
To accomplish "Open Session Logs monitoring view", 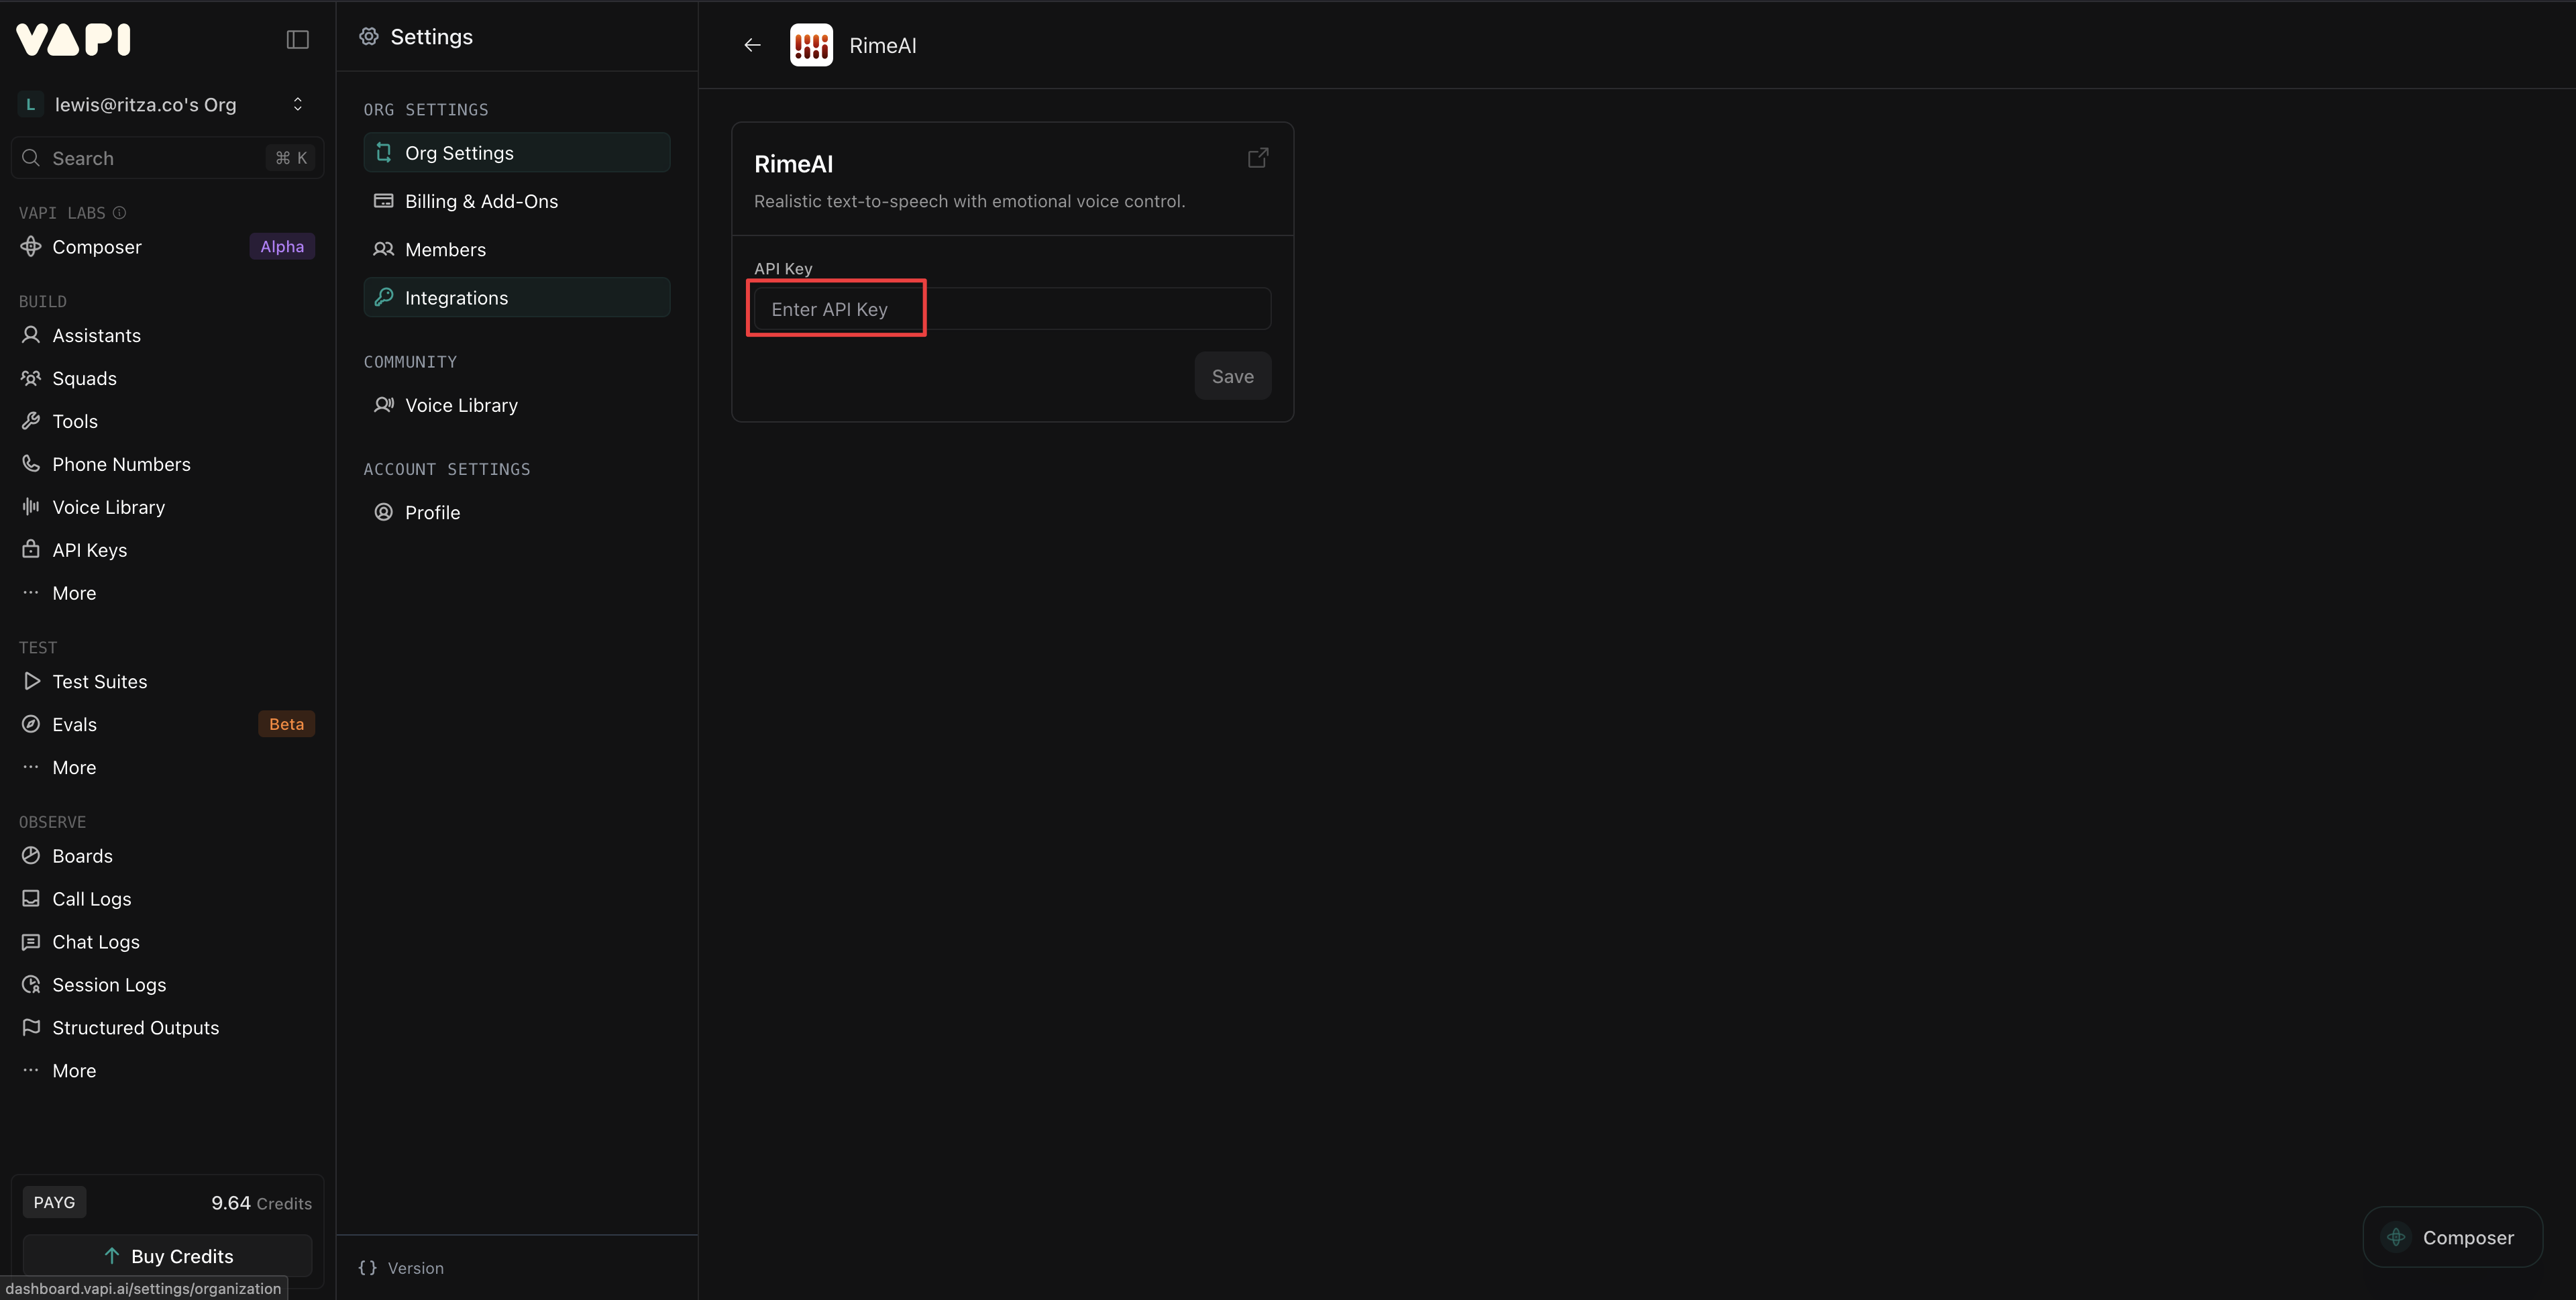I will [108, 984].
